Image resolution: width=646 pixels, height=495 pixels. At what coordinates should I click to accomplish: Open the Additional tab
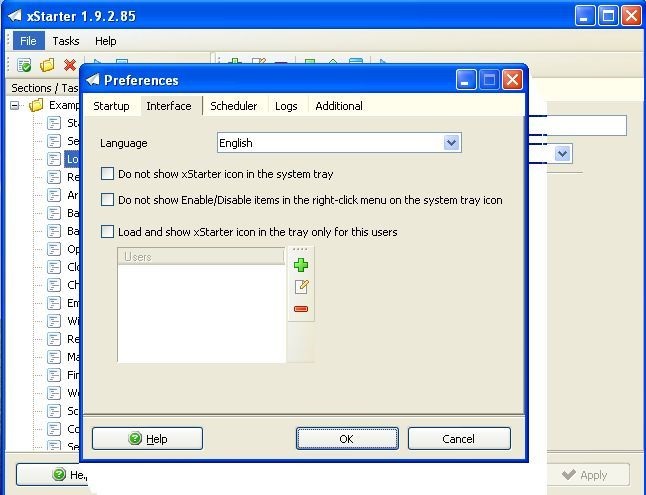[339, 106]
